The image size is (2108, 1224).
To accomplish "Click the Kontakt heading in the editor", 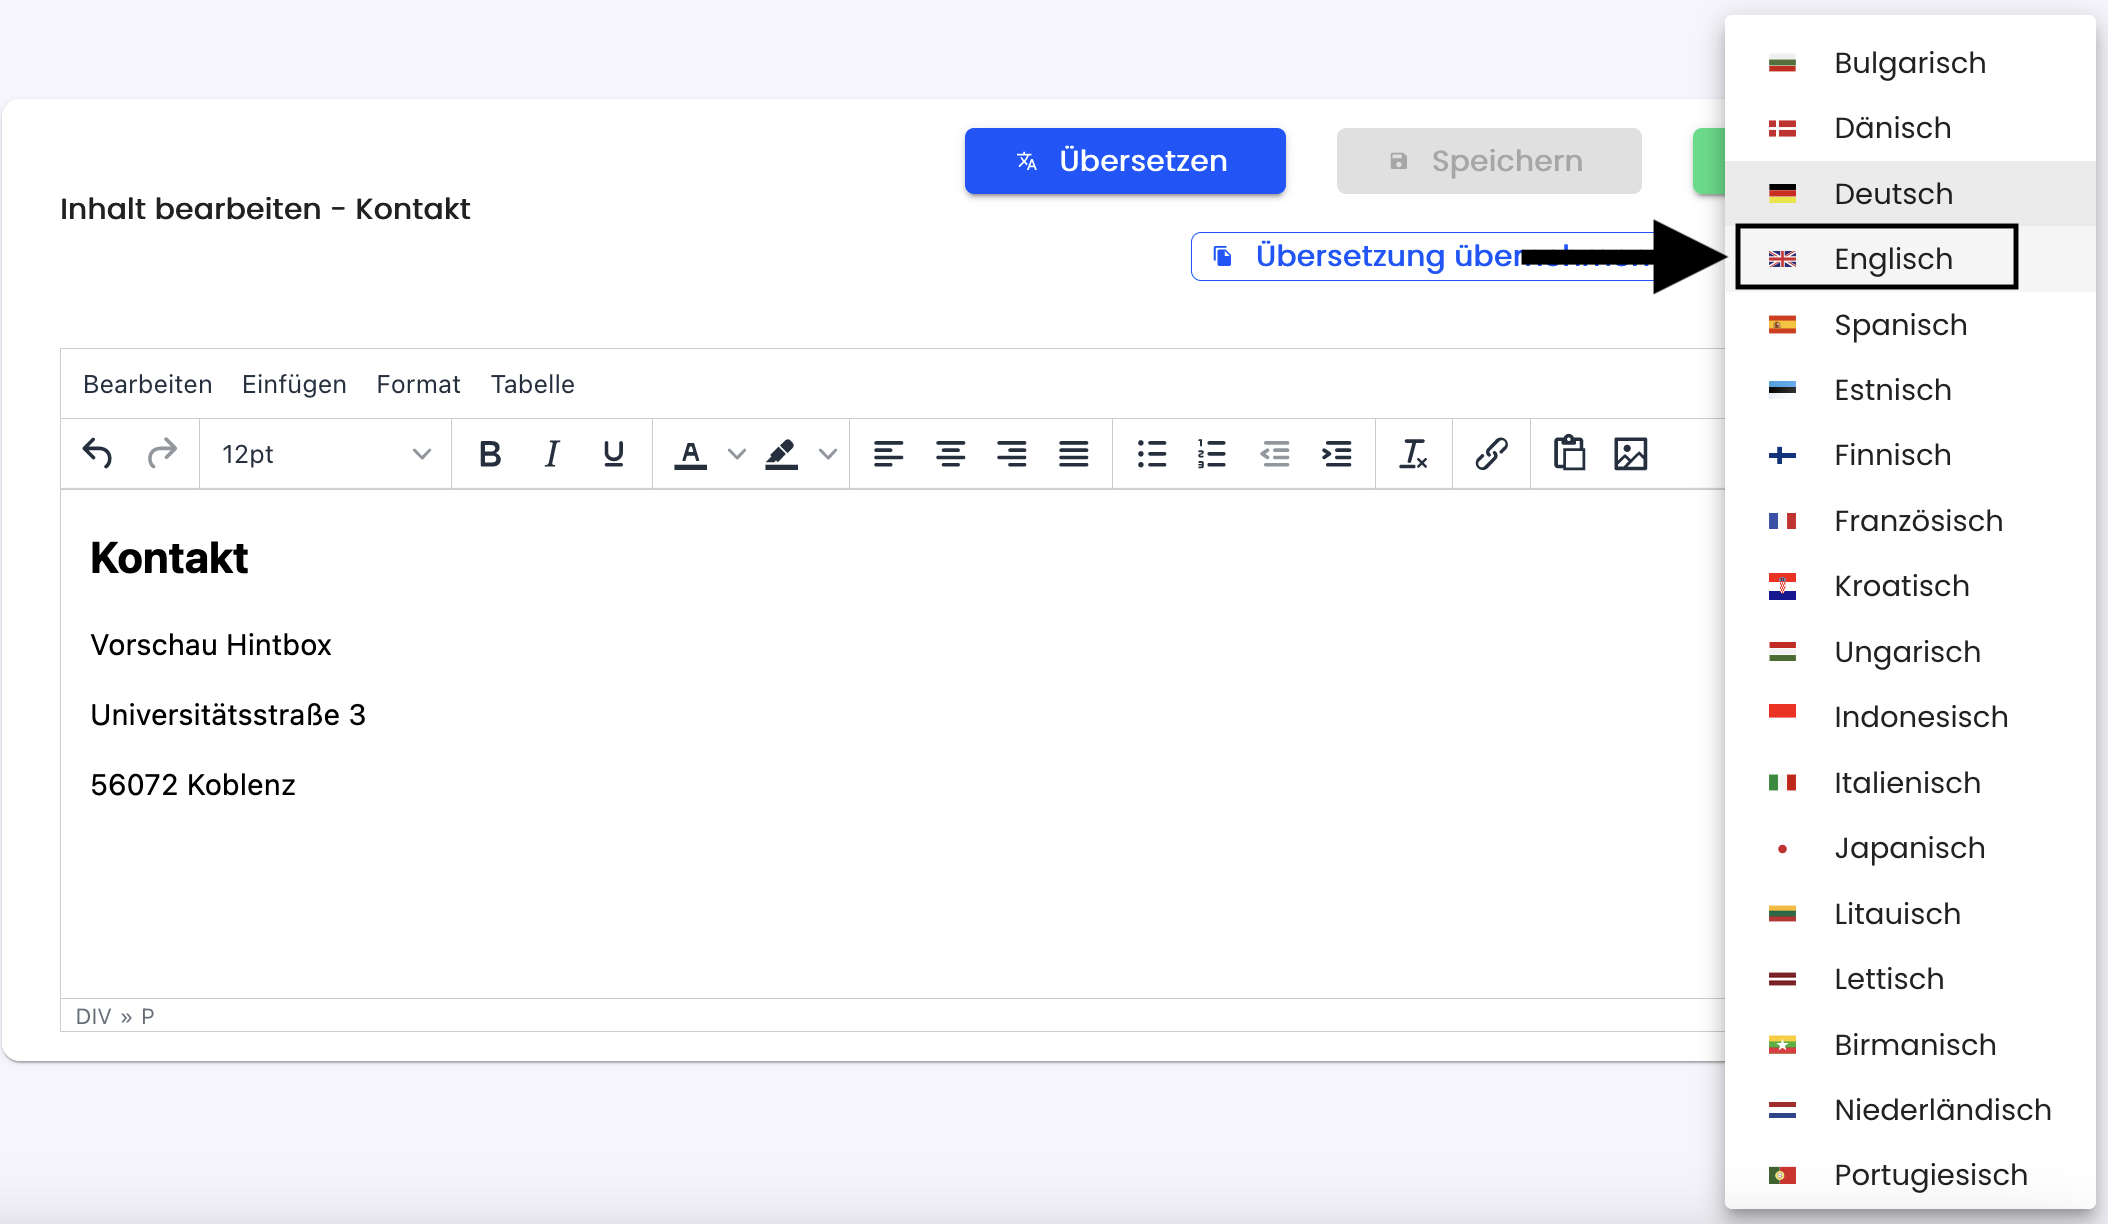I will pyautogui.click(x=169, y=558).
